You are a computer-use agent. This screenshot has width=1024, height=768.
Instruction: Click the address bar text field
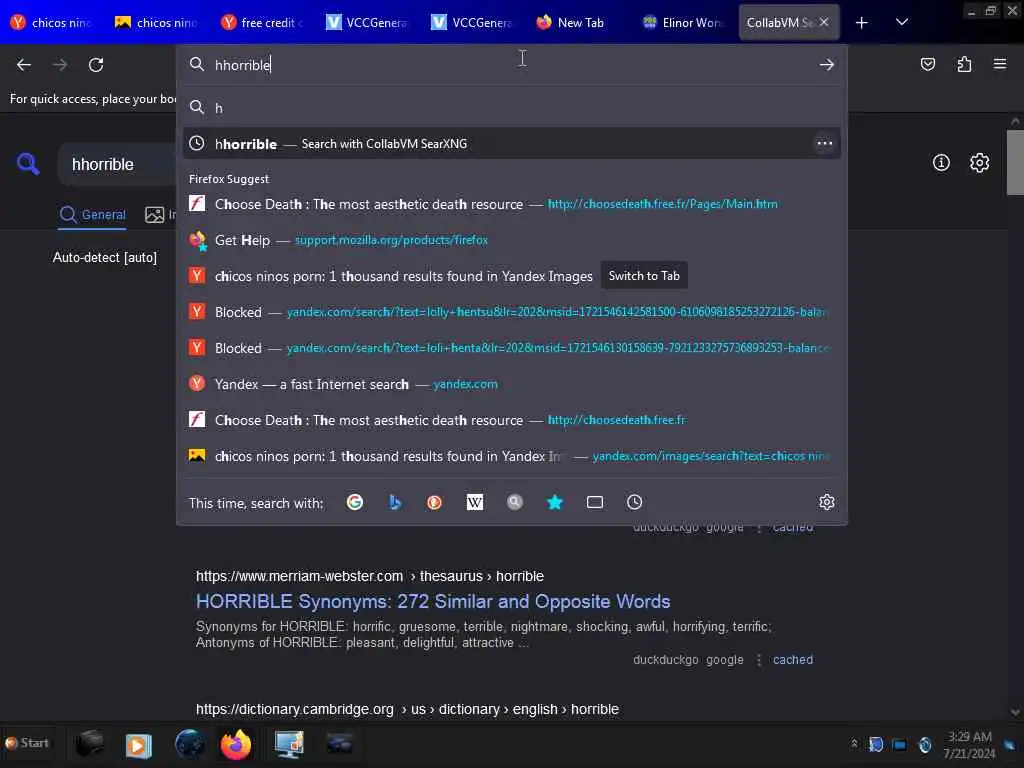coord(511,65)
